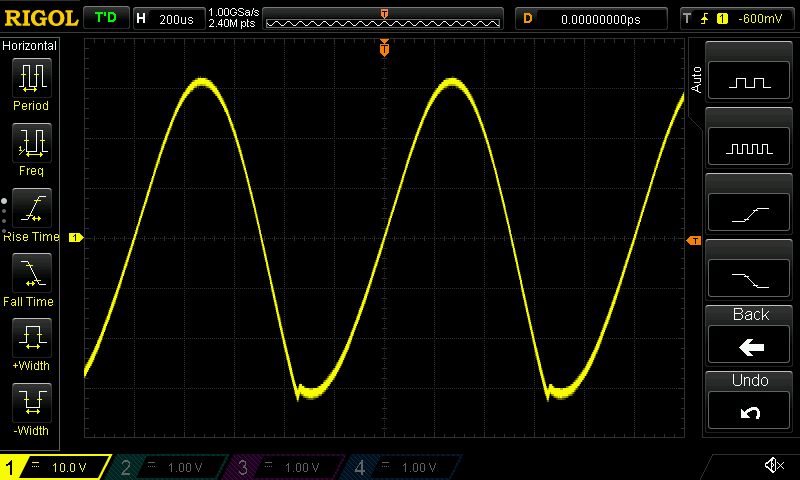Select the Freq measurement icon
The image size is (800, 480).
[32, 142]
